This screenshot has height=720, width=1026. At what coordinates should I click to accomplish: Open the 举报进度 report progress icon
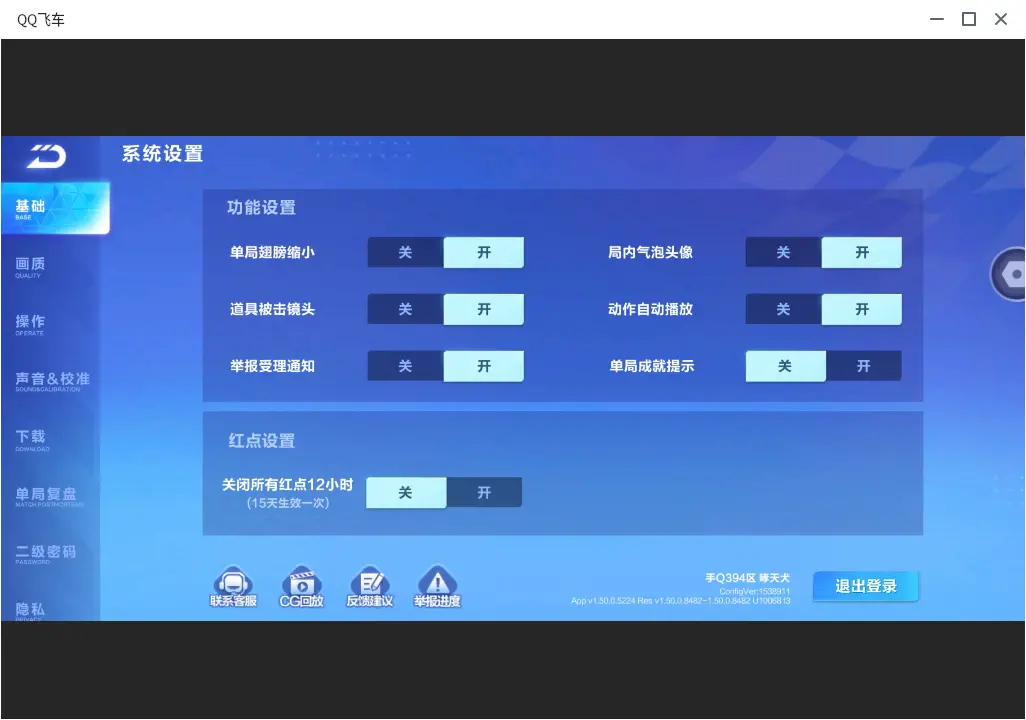coord(437,586)
